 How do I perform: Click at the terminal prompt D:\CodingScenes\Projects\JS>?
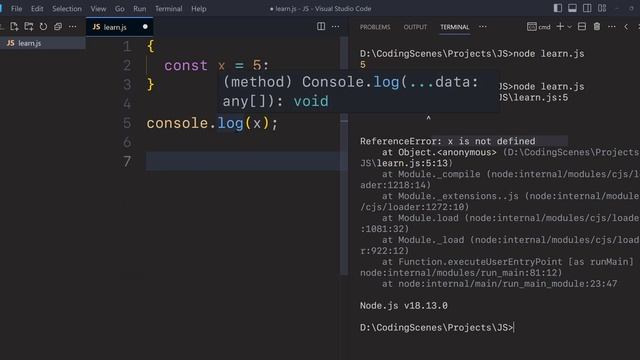(436, 327)
